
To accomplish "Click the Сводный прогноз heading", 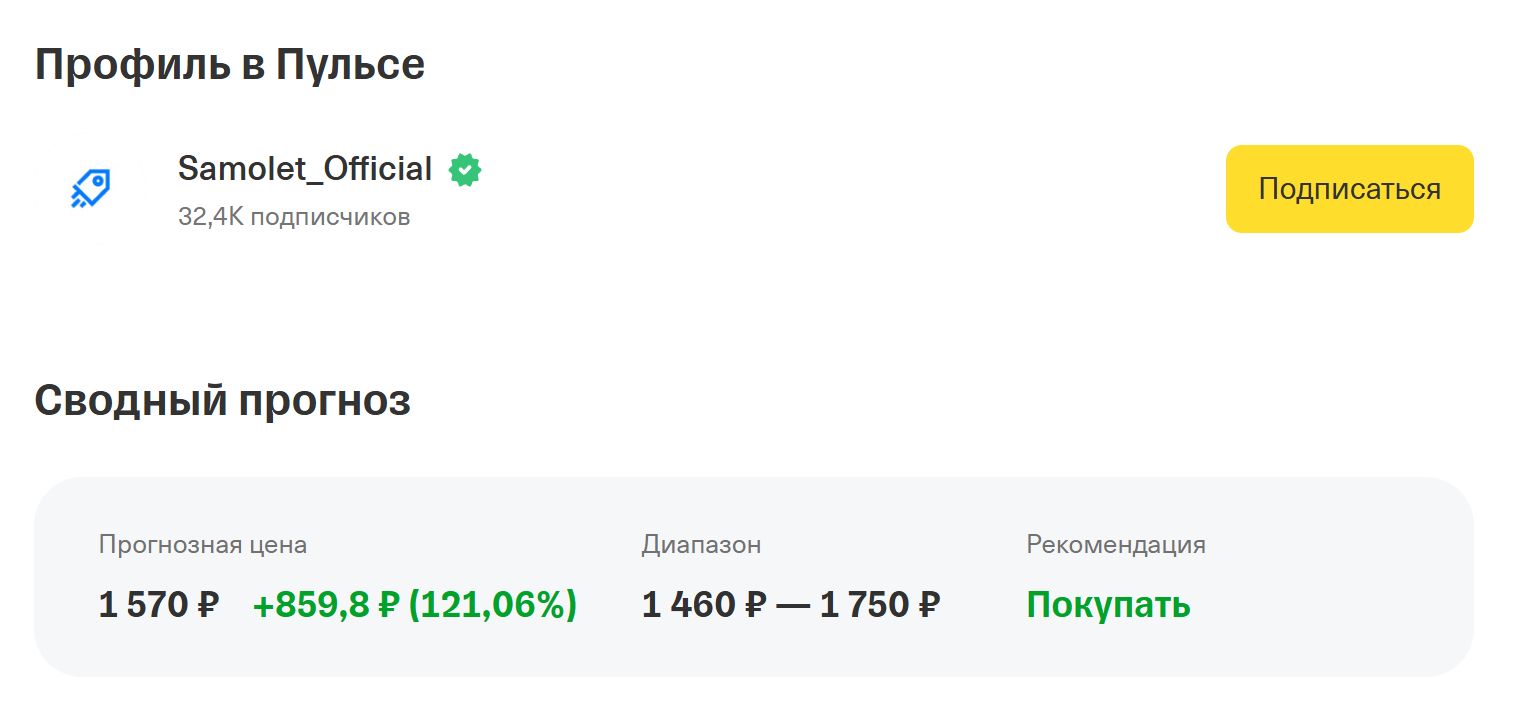I will 222,401.
